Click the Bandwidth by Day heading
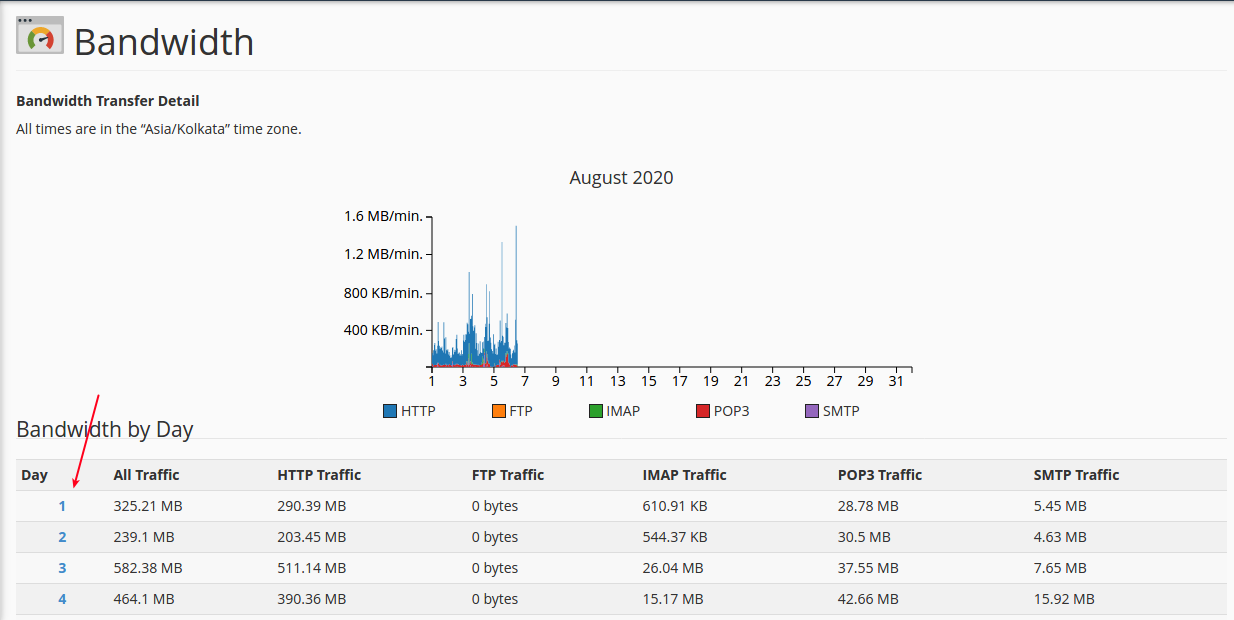1234x620 pixels. click(105, 429)
